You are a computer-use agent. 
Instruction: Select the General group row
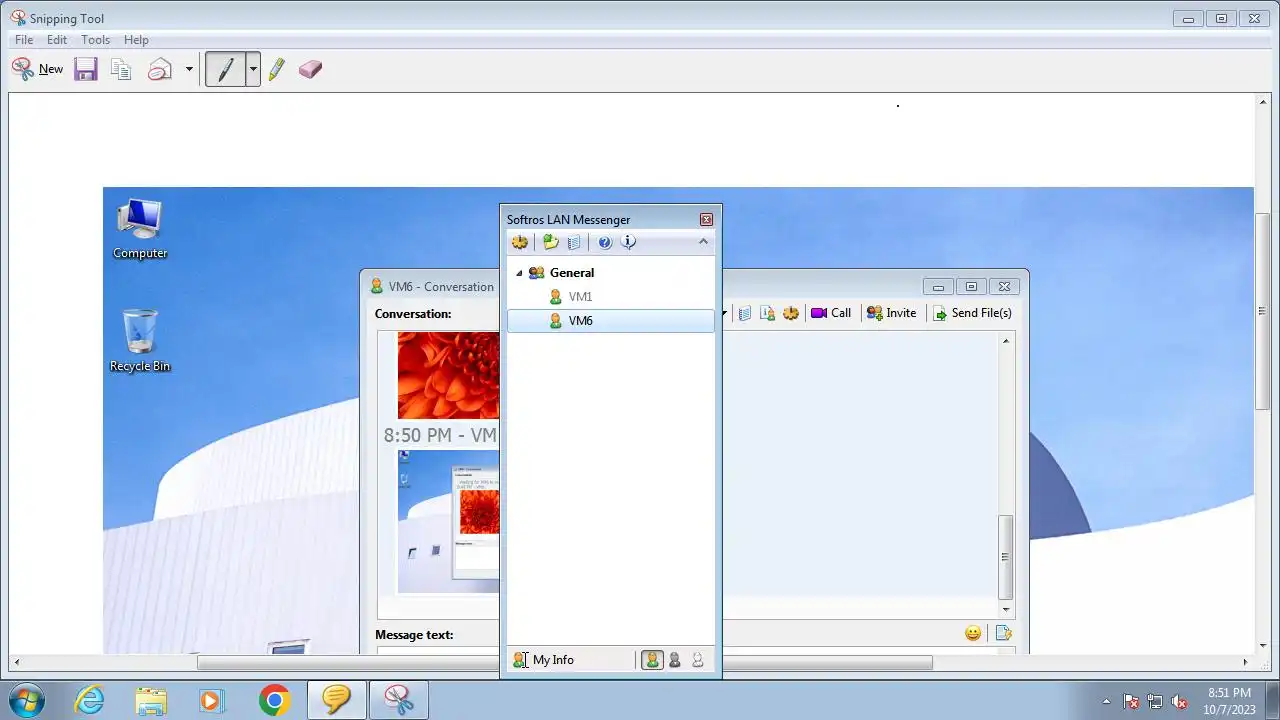pos(611,273)
